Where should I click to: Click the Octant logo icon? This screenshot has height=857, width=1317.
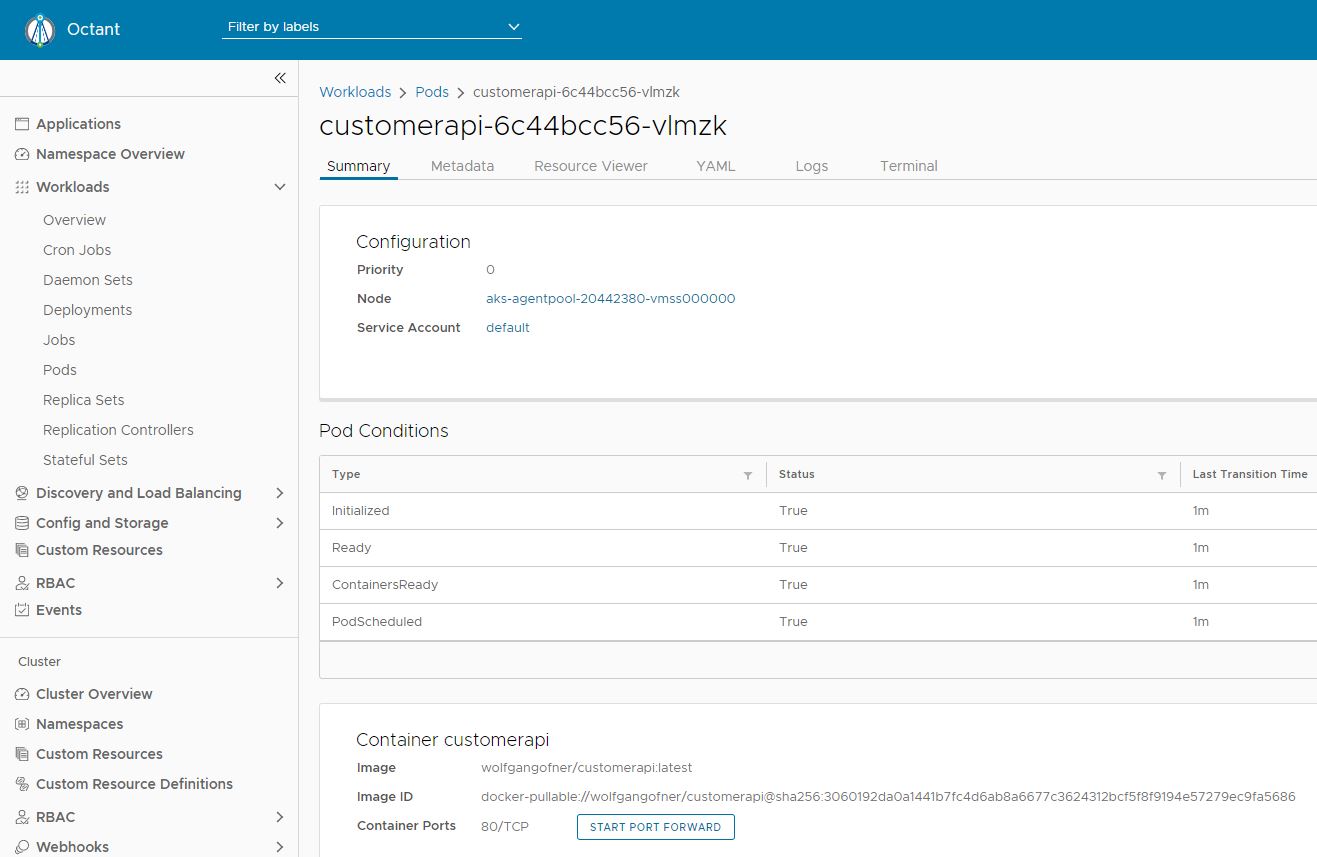coord(39,30)
